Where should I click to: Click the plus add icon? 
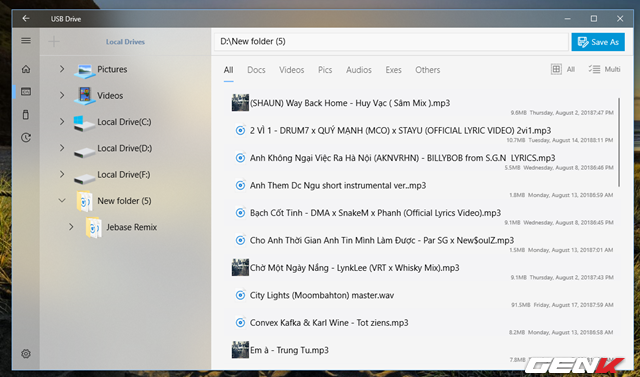click(x=54, y=42)
